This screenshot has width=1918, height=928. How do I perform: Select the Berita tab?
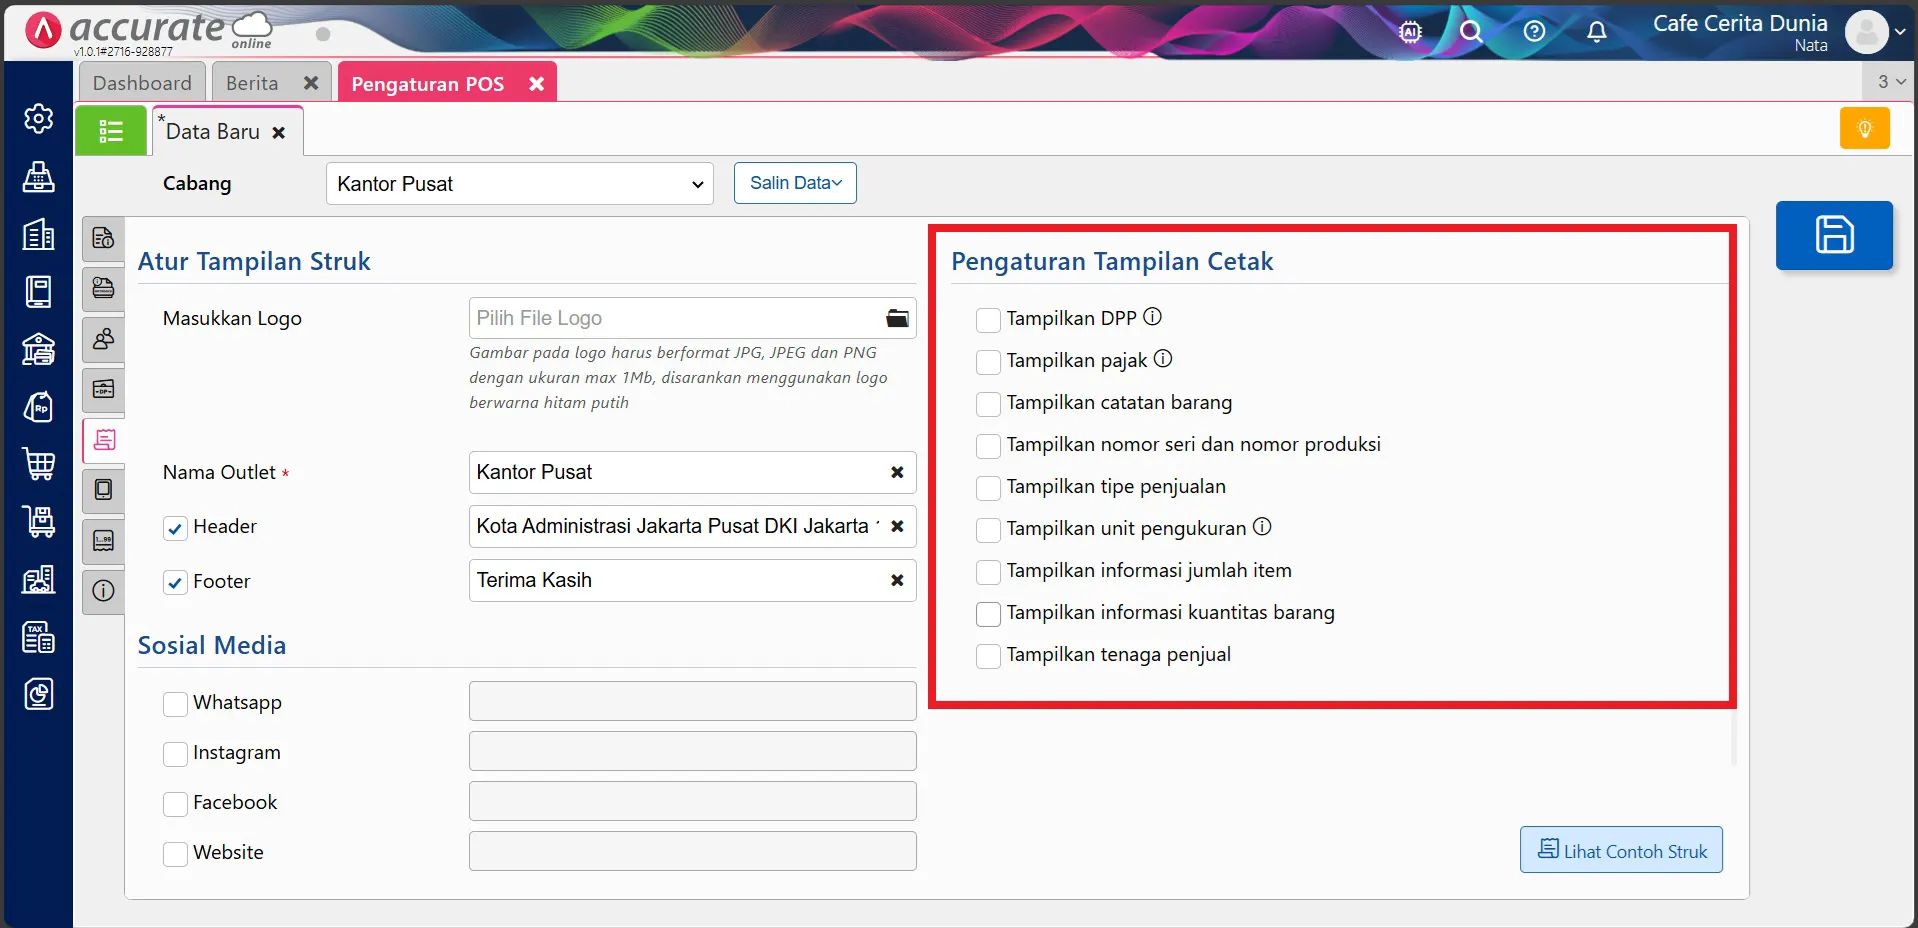(250, 82)
